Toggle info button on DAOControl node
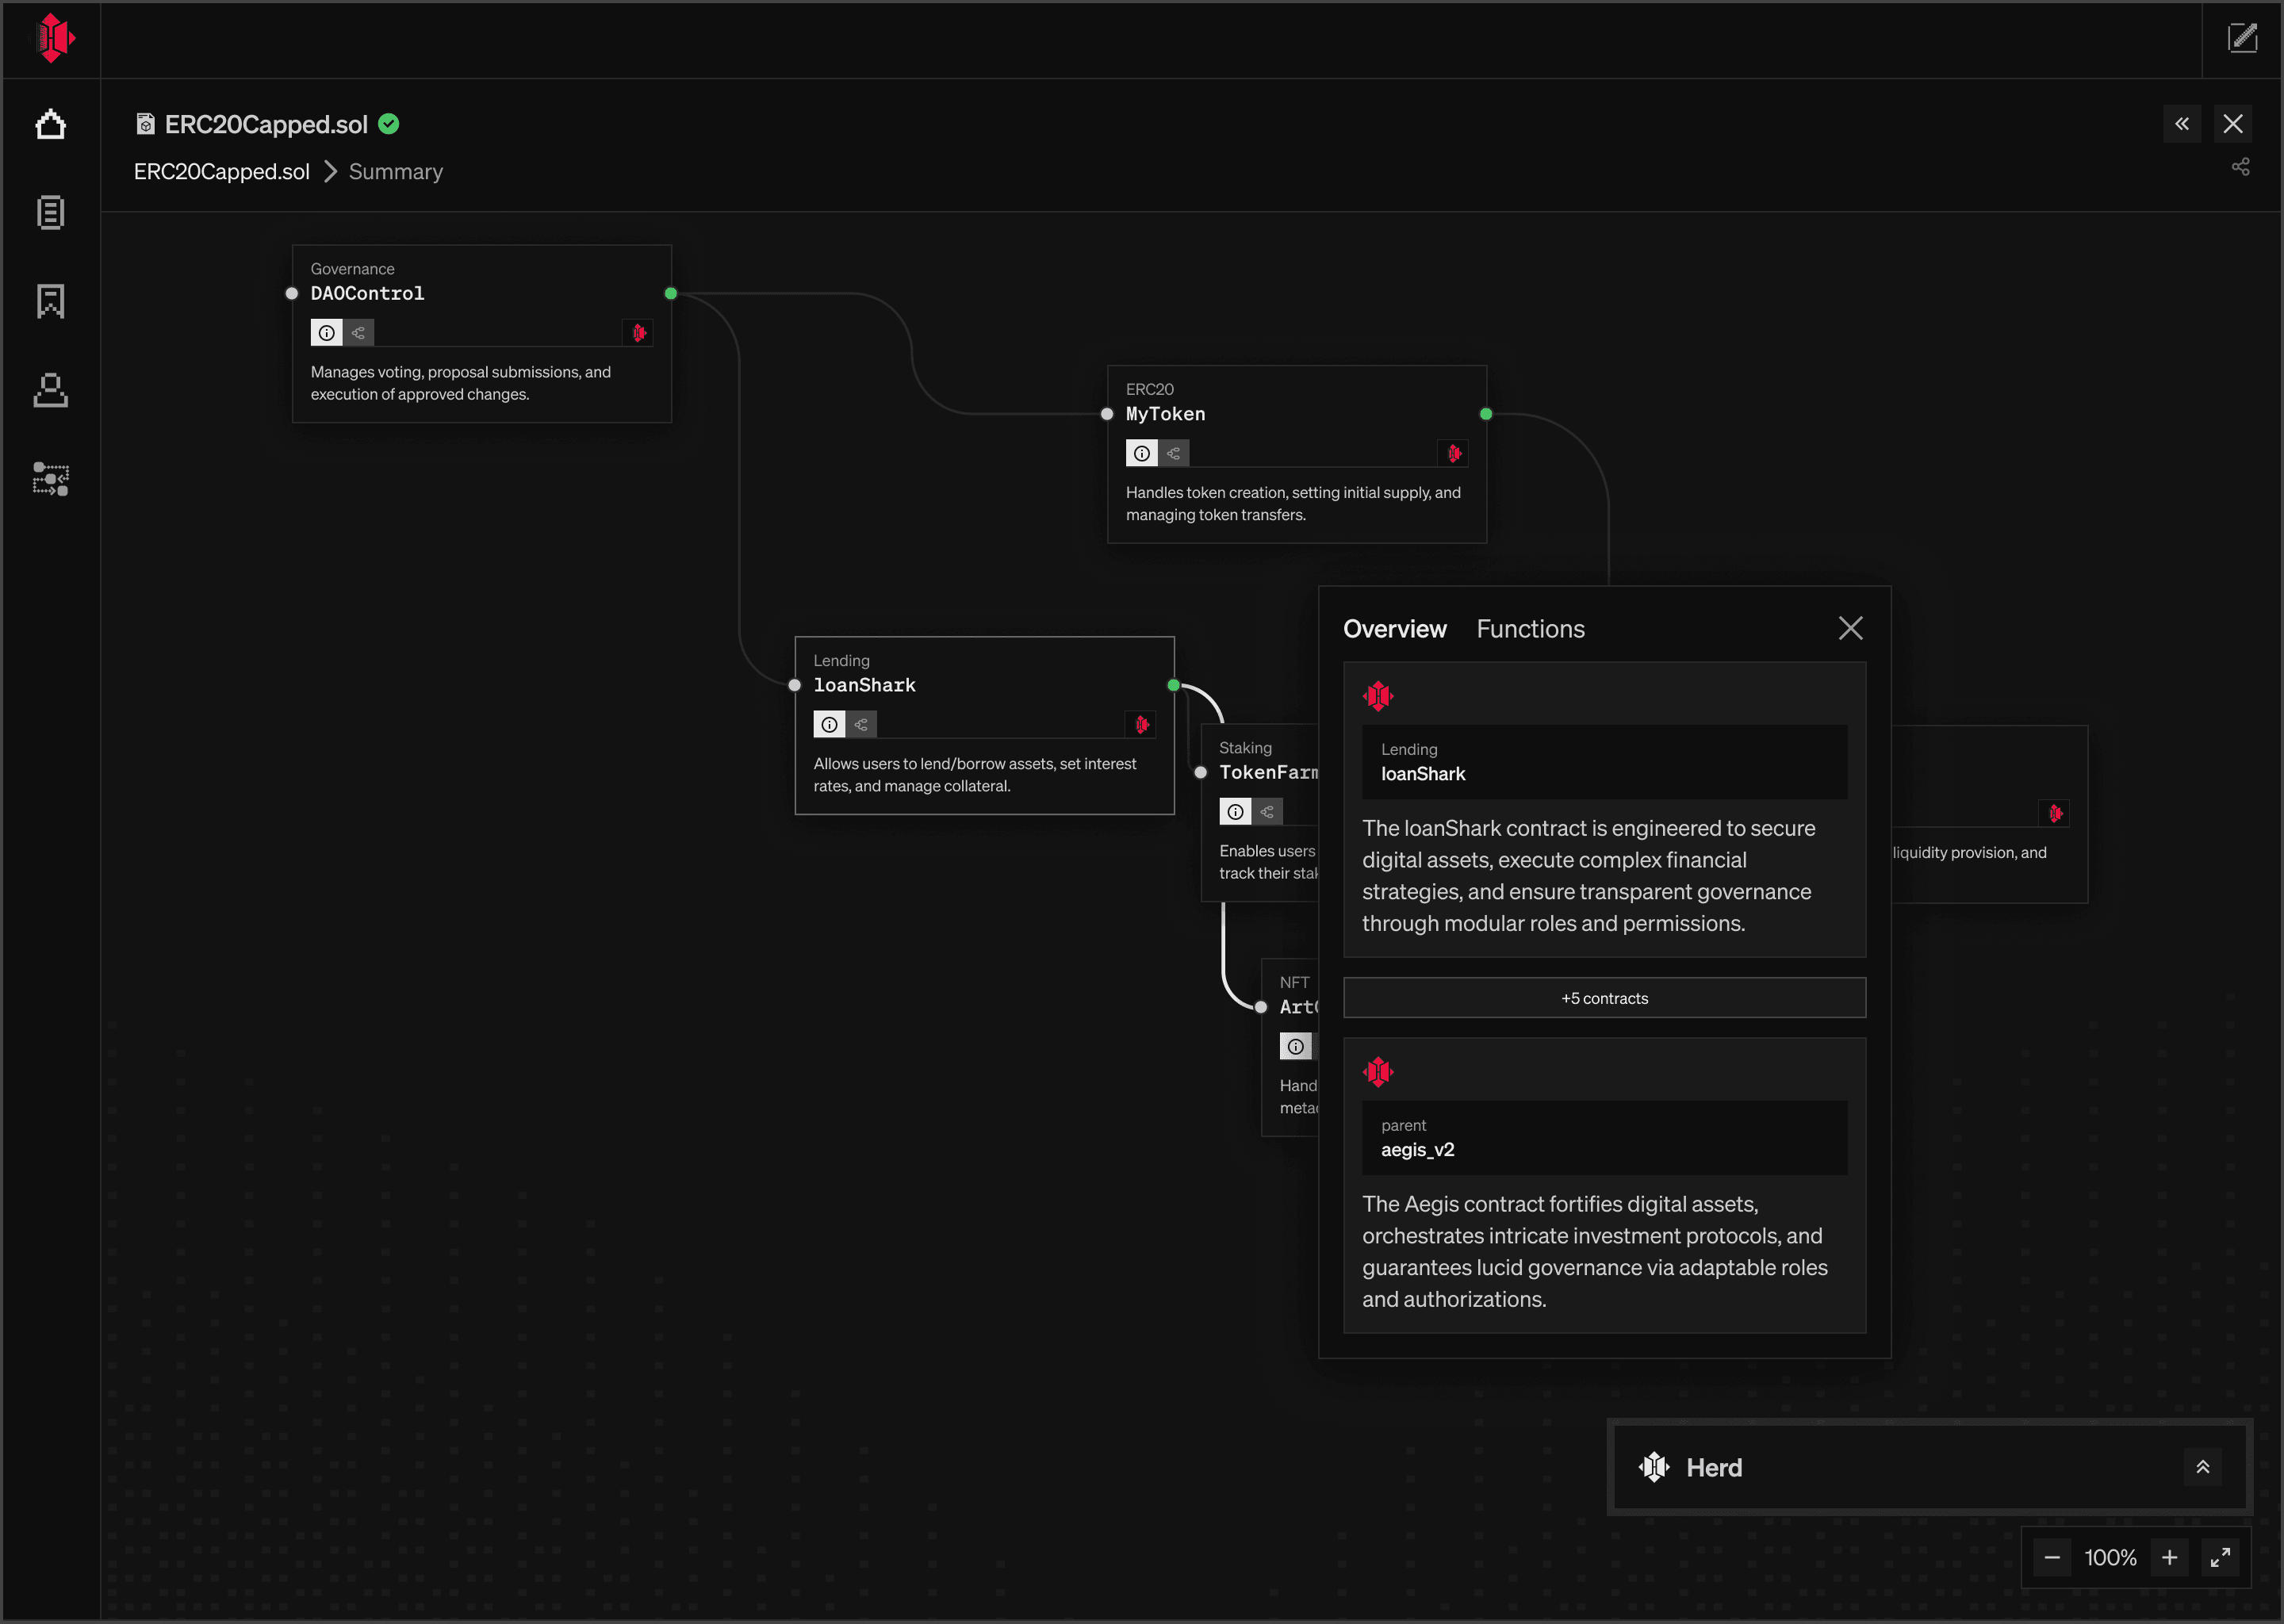The width and height of the screenshot is (2284, 1624). pyautogui.click(x=327, y=333)
